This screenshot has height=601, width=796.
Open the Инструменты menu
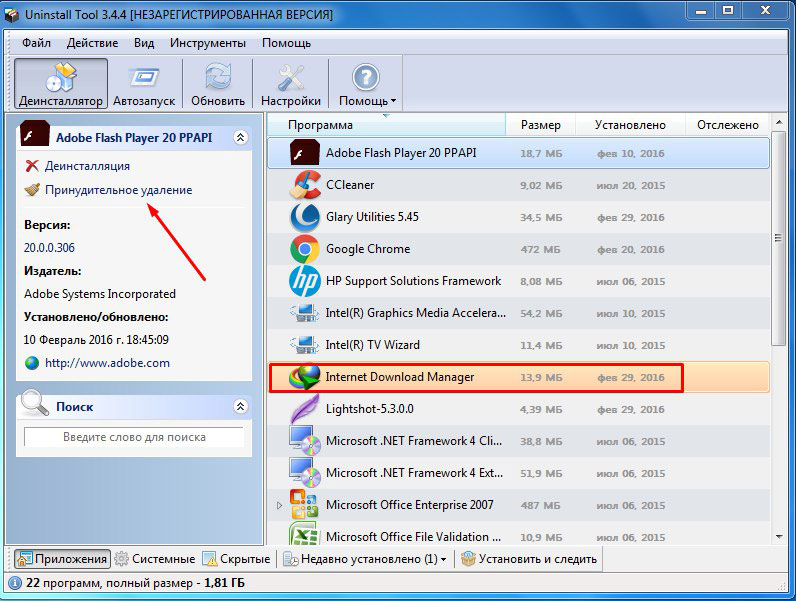coord(207,43)
